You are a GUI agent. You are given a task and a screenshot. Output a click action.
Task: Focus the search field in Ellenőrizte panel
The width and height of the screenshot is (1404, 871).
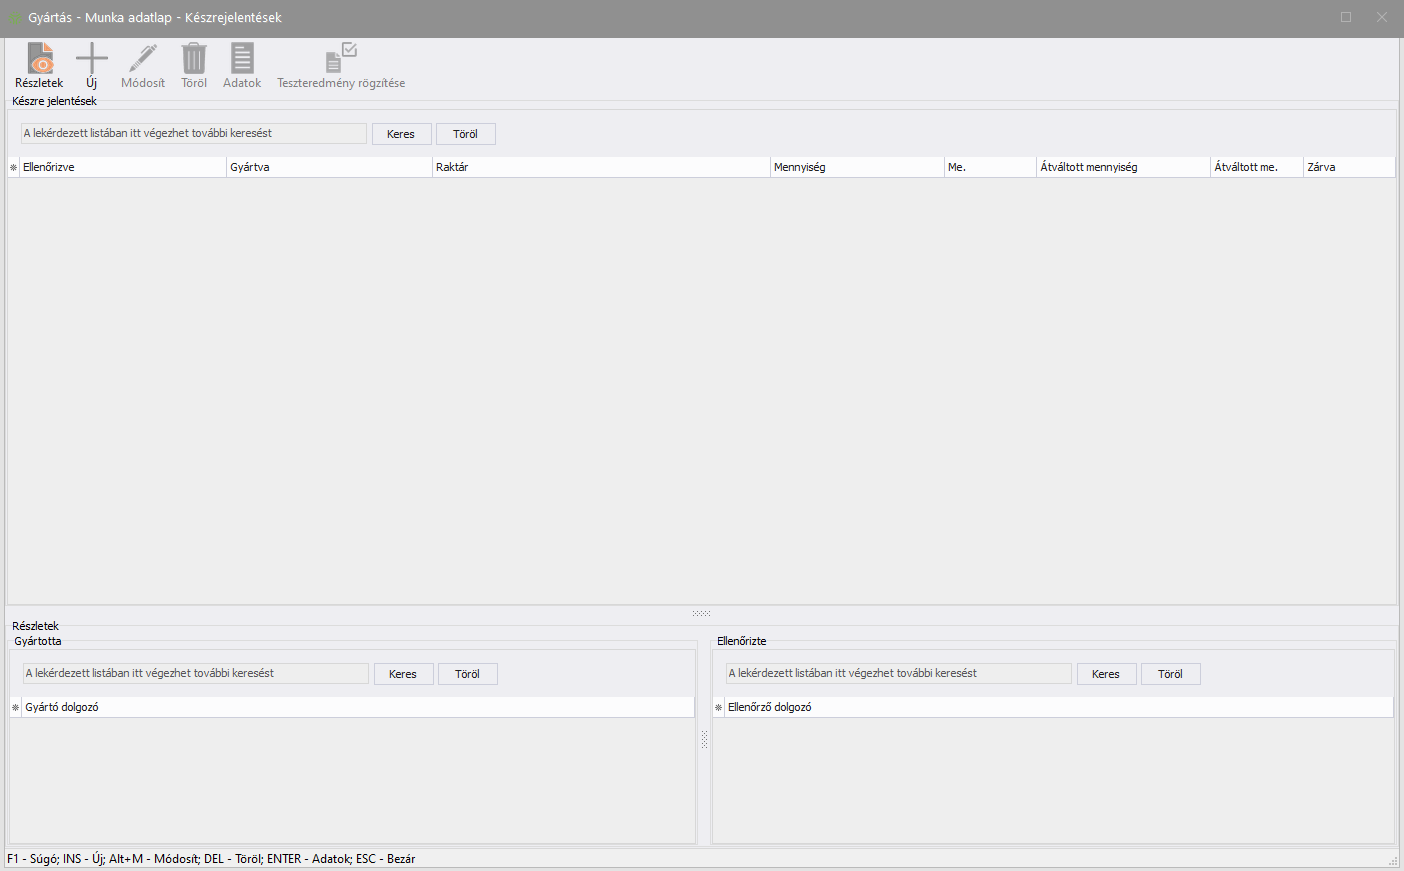click(x=898, y=674)
